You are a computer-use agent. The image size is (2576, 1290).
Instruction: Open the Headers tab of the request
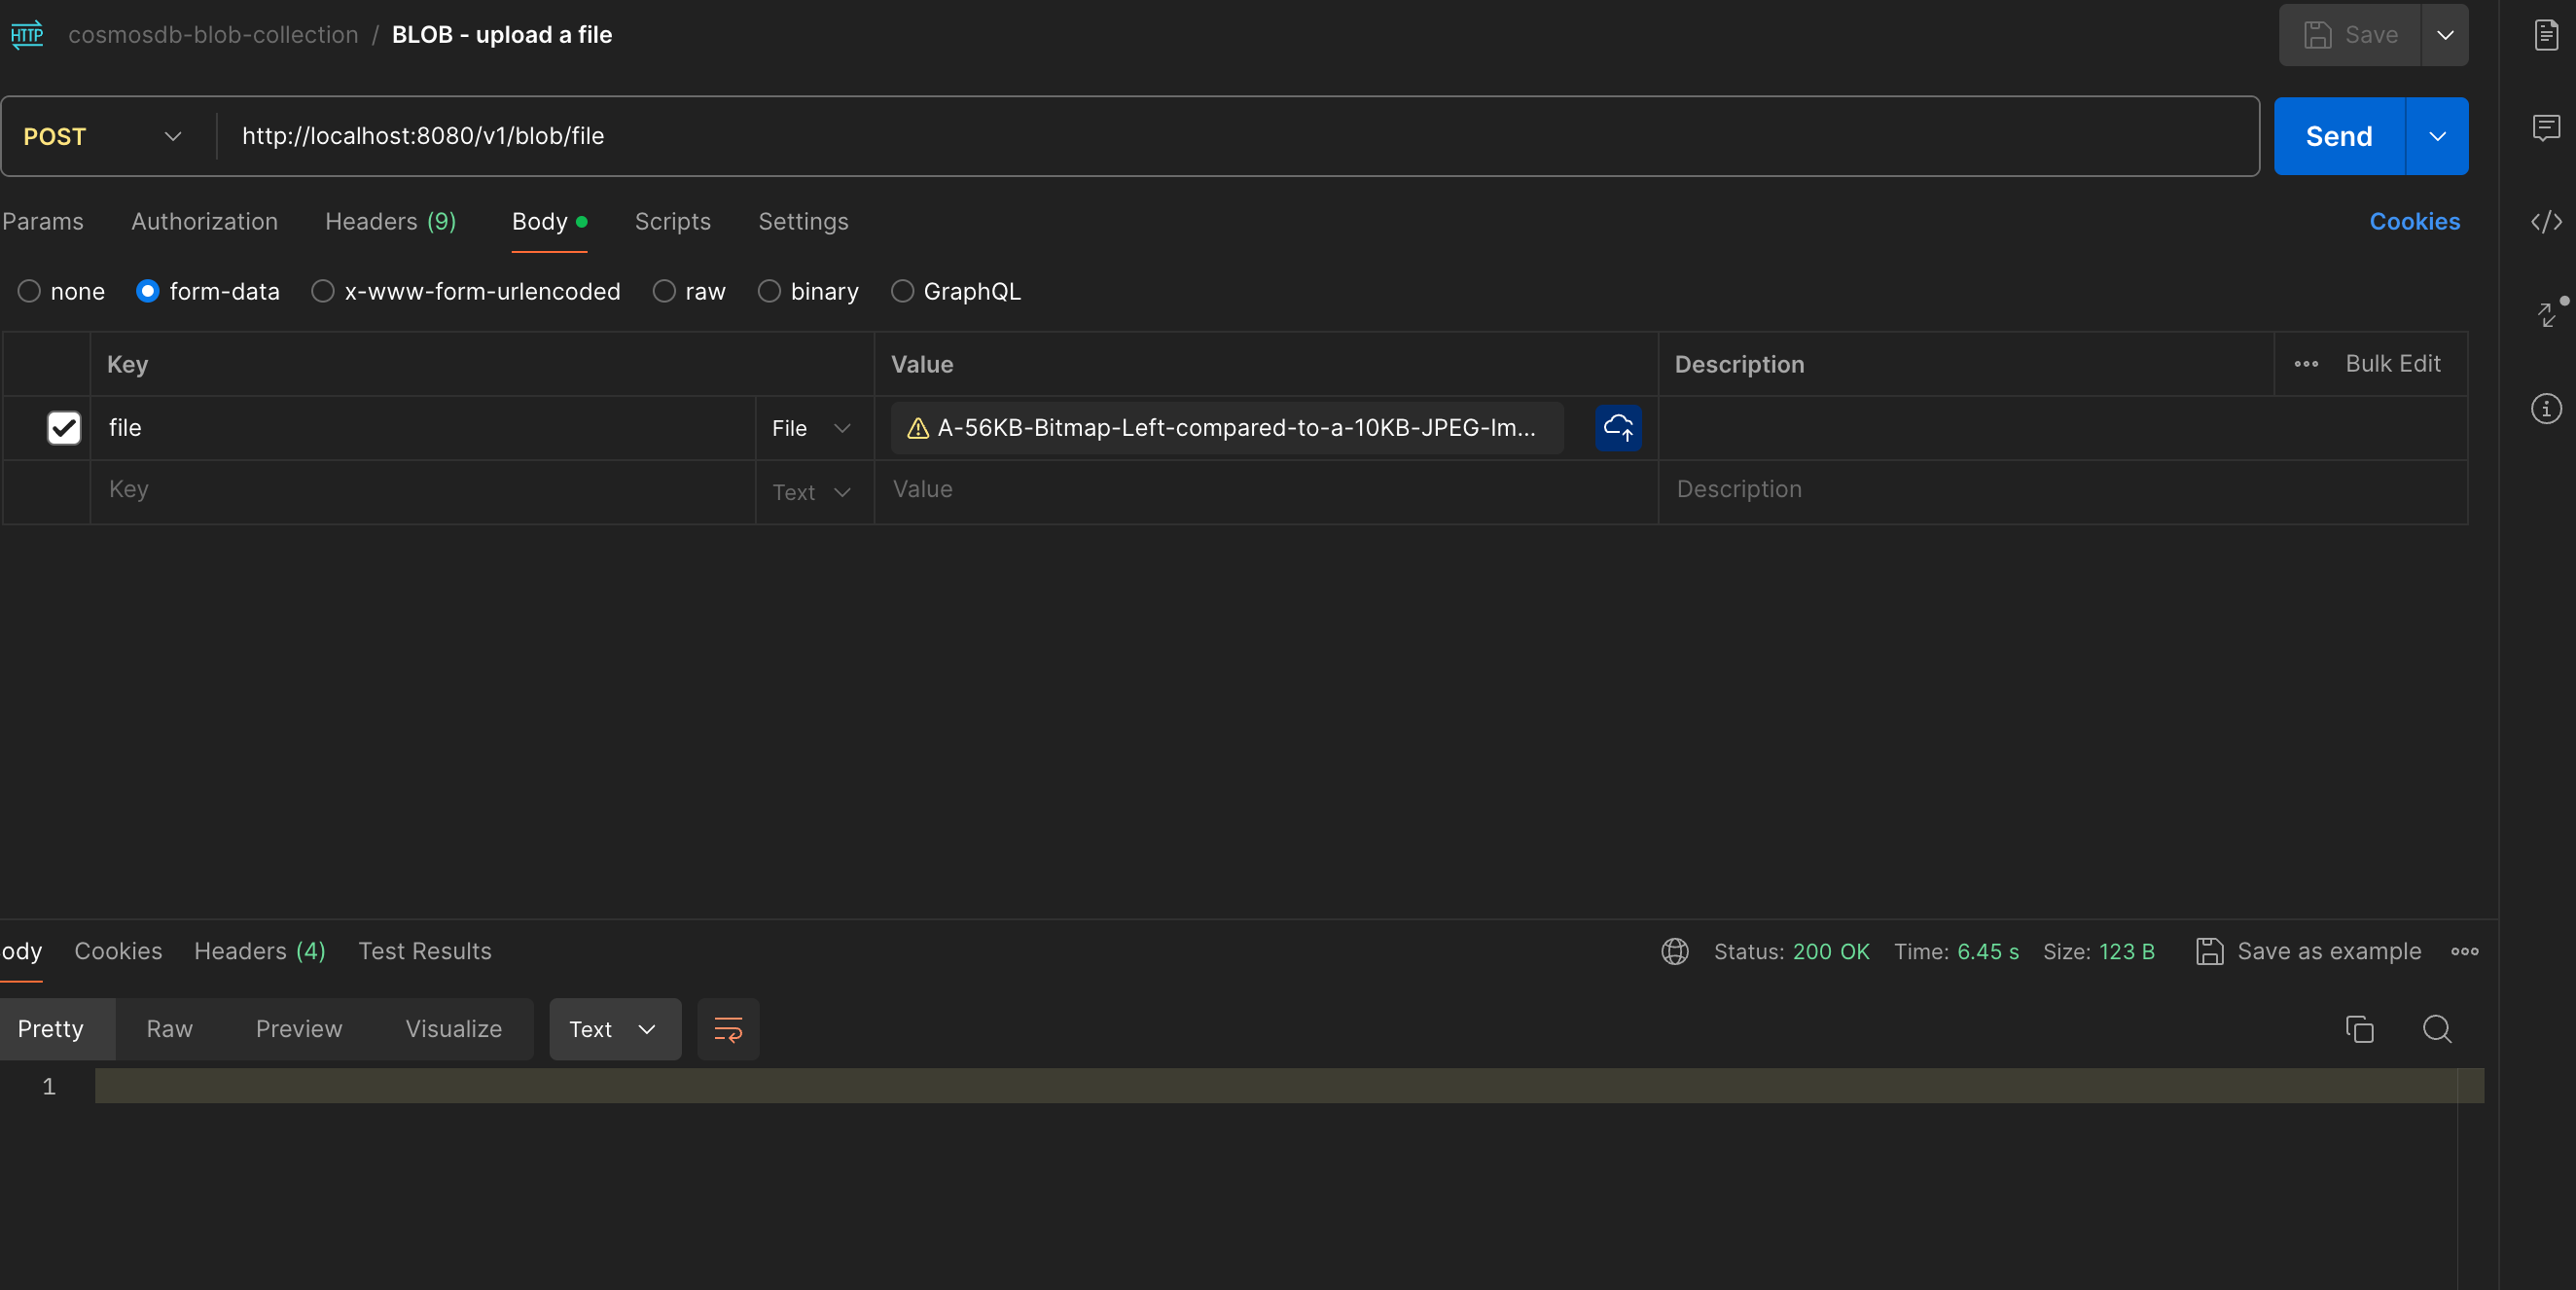(x=389, y=221)
